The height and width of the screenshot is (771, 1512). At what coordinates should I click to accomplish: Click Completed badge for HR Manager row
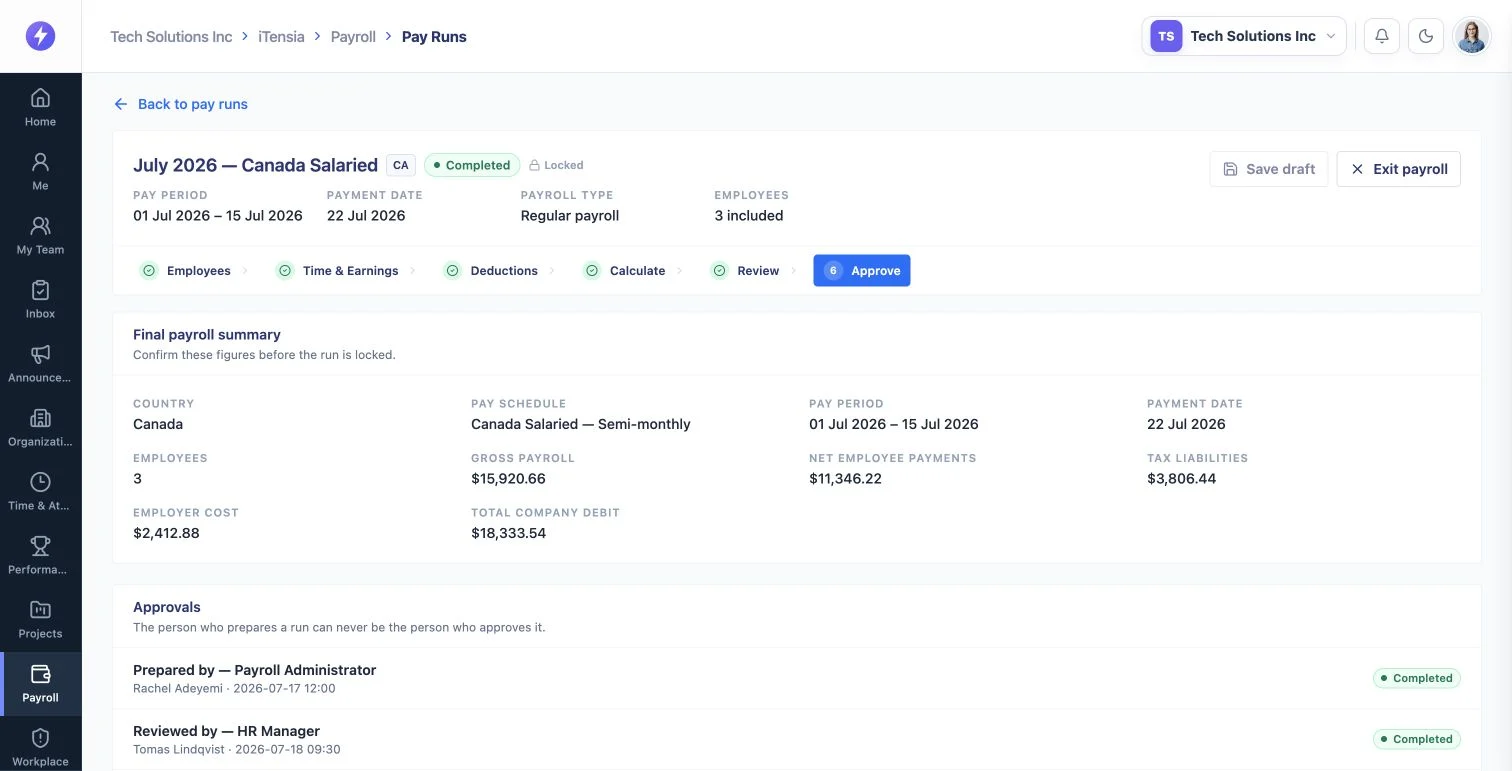coord(1416,739)
